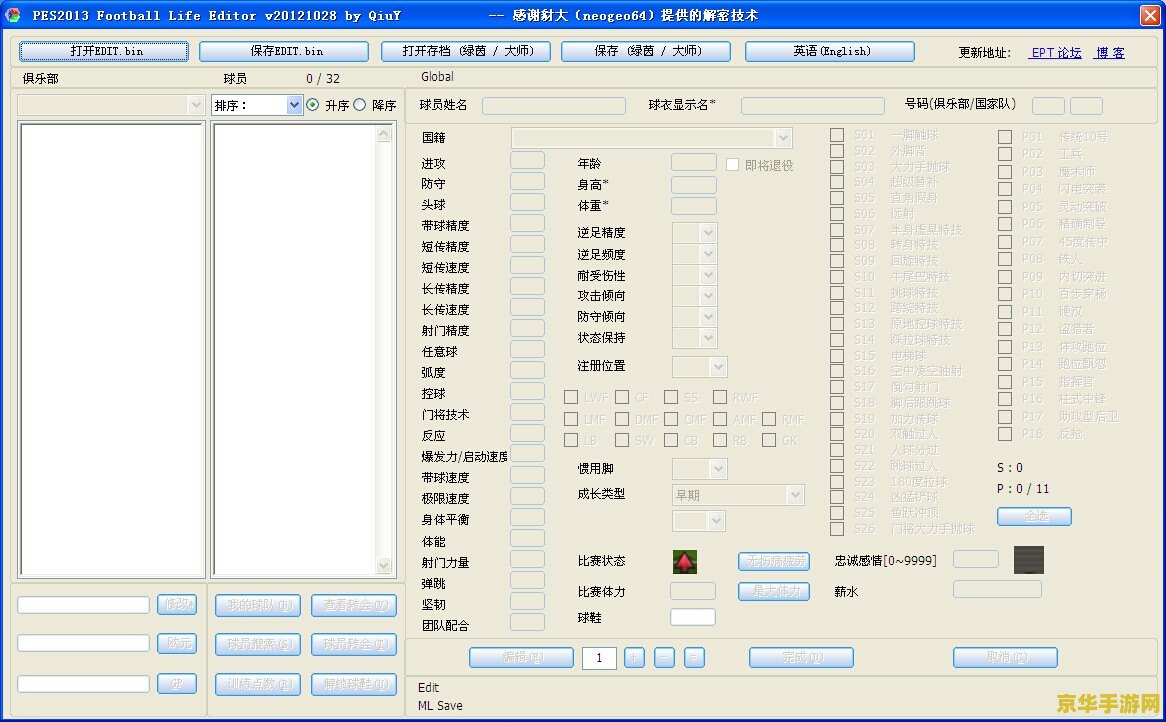The width and height of the screenshot is (1166, 722).
Task: Switch to the Global tab
Action: click(437, 77)
